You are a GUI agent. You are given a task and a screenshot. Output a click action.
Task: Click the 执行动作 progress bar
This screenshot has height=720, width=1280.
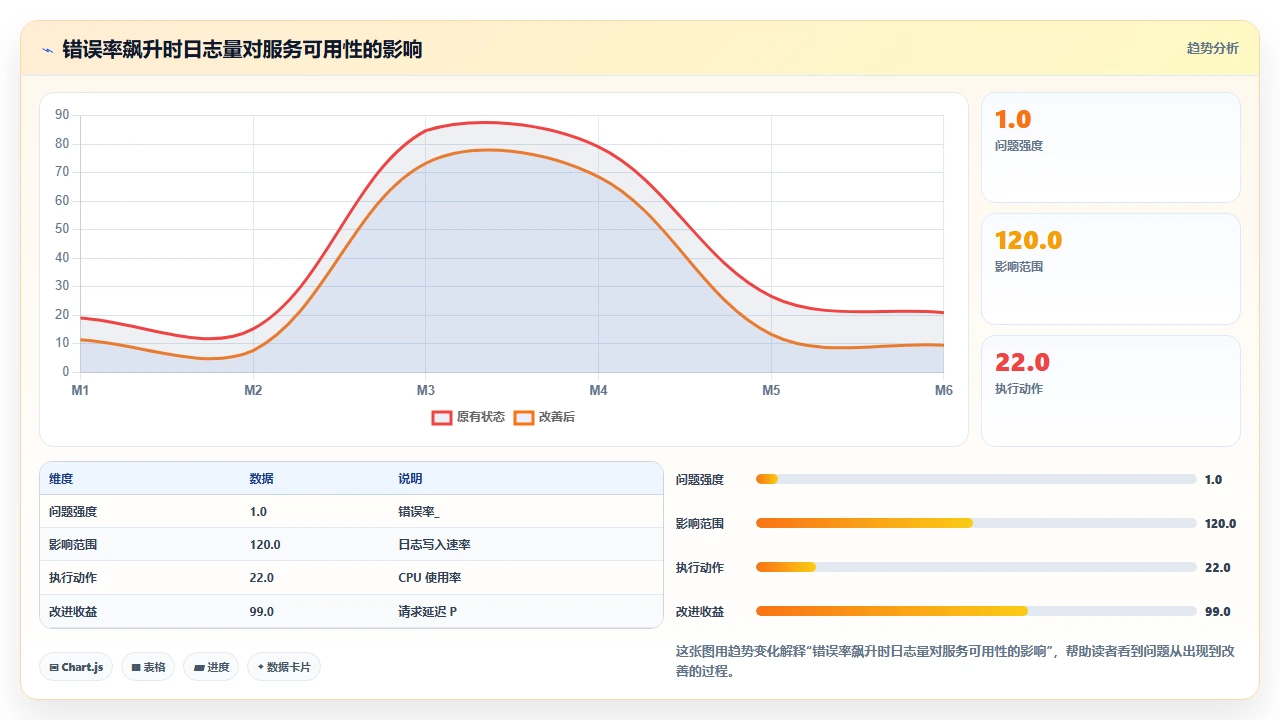[x=976, y=567]
